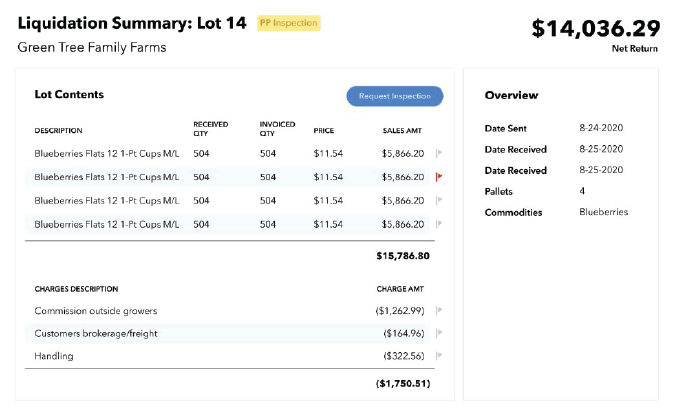Click the $15,786.80 sales total
The image size is (676, 414).
pos(403,256)
